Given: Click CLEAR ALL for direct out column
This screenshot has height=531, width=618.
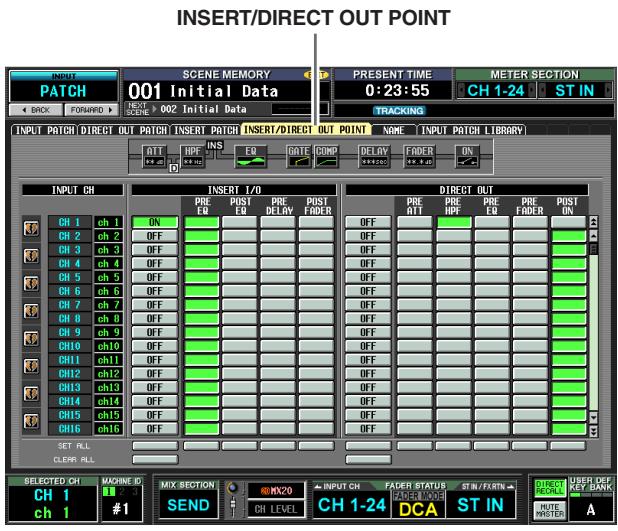Looking at the screenshot, I should coord(369,459).
